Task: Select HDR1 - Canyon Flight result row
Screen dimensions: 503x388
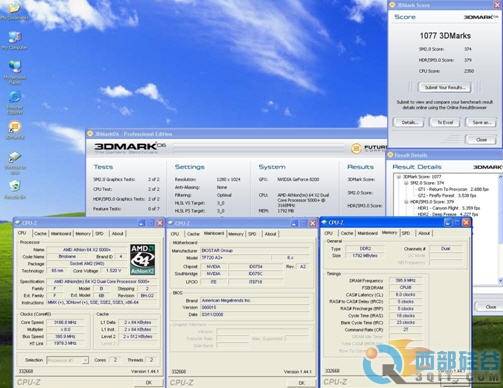Action: point(448,208)
